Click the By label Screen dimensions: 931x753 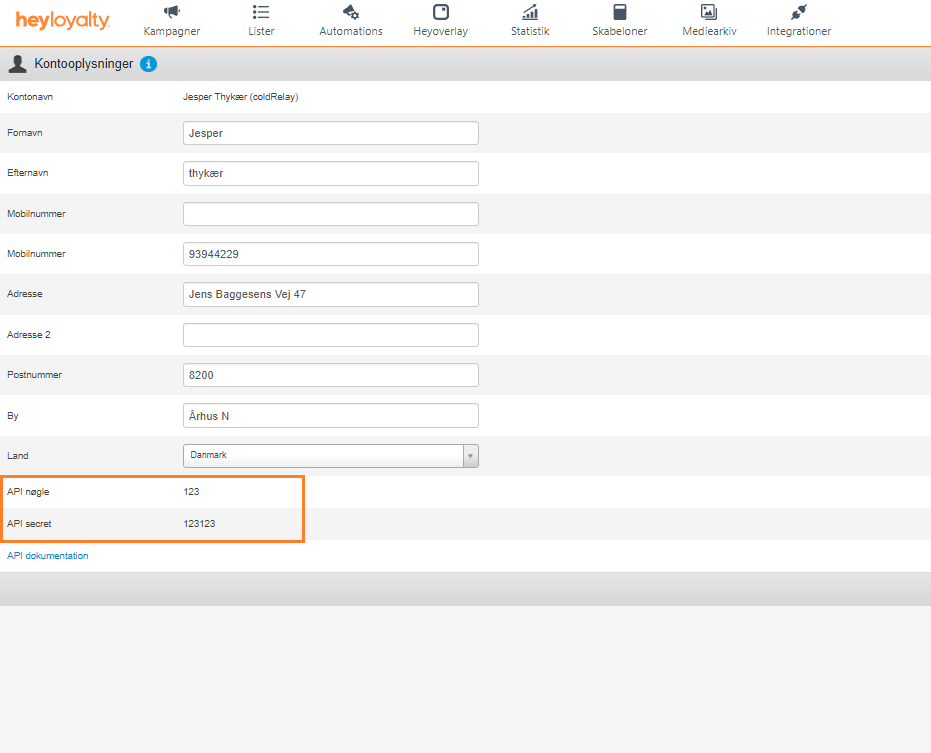click(12, 416)
